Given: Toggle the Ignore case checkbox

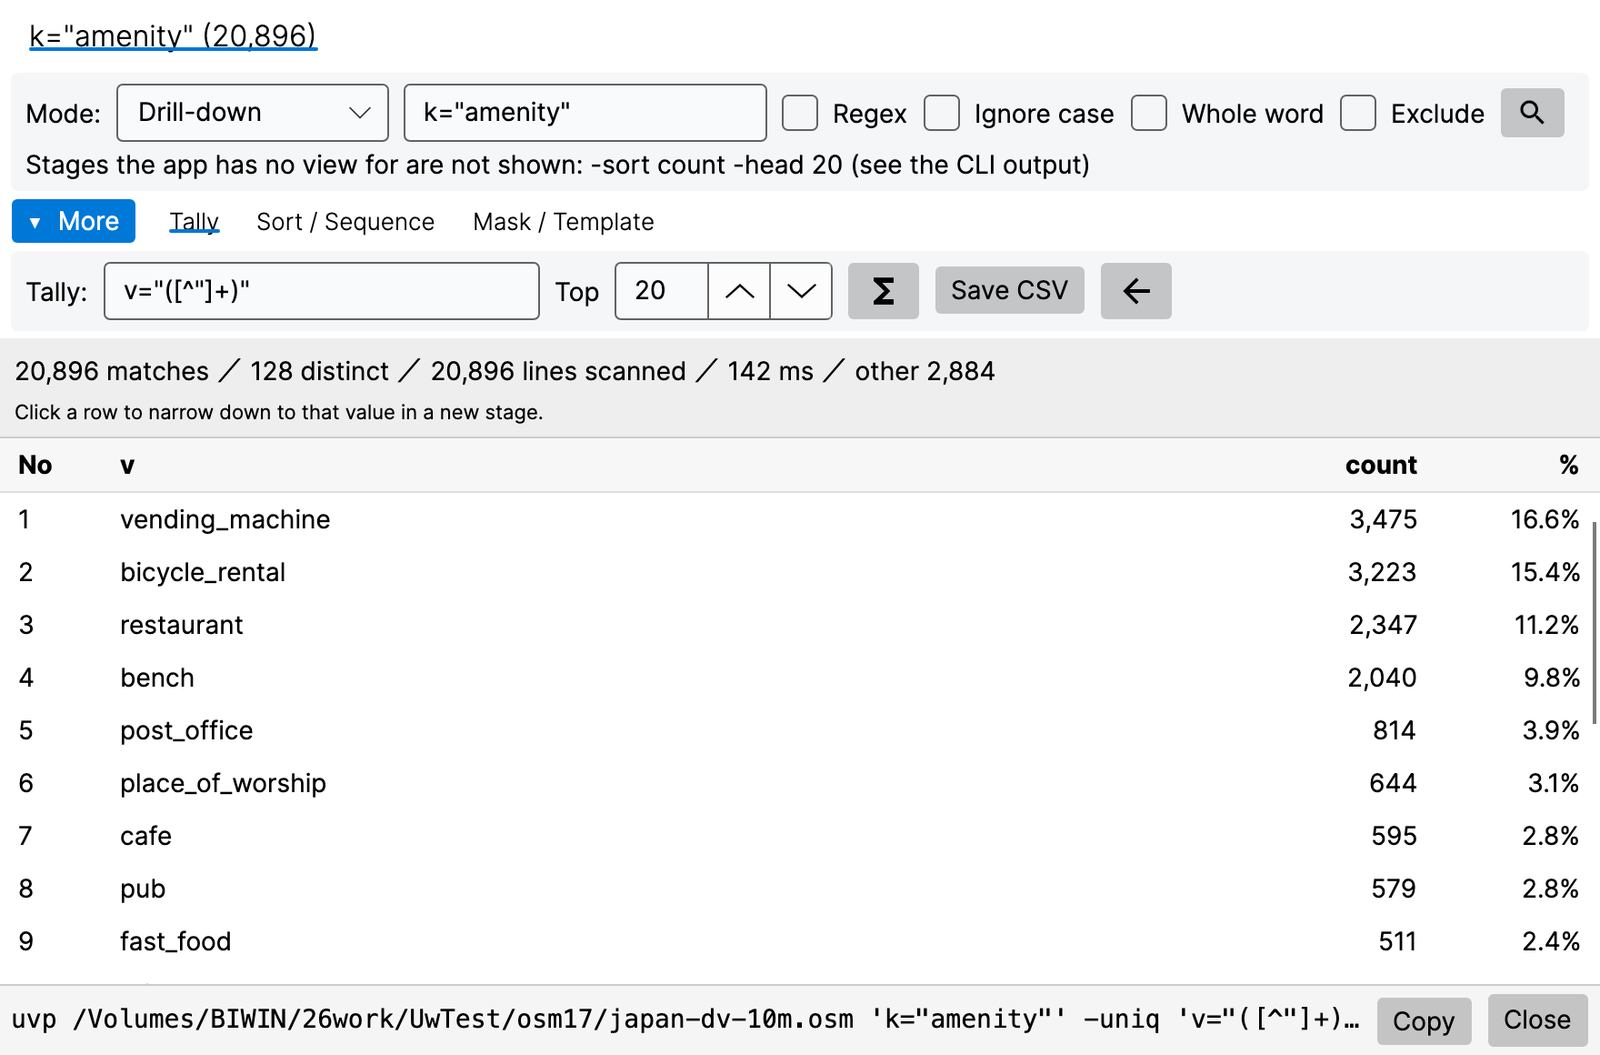Looking at the screenshot, I should tap(942, 113).
